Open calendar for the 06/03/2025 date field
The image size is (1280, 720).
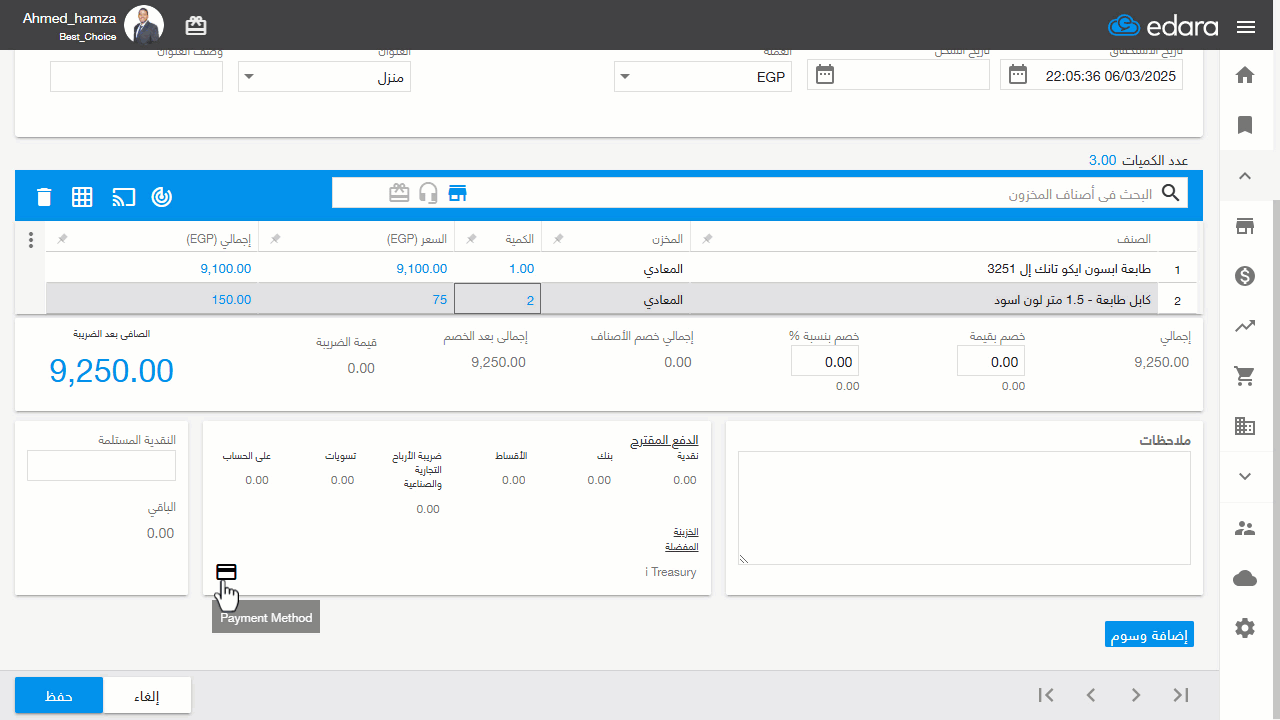[x=1018, y=75]
